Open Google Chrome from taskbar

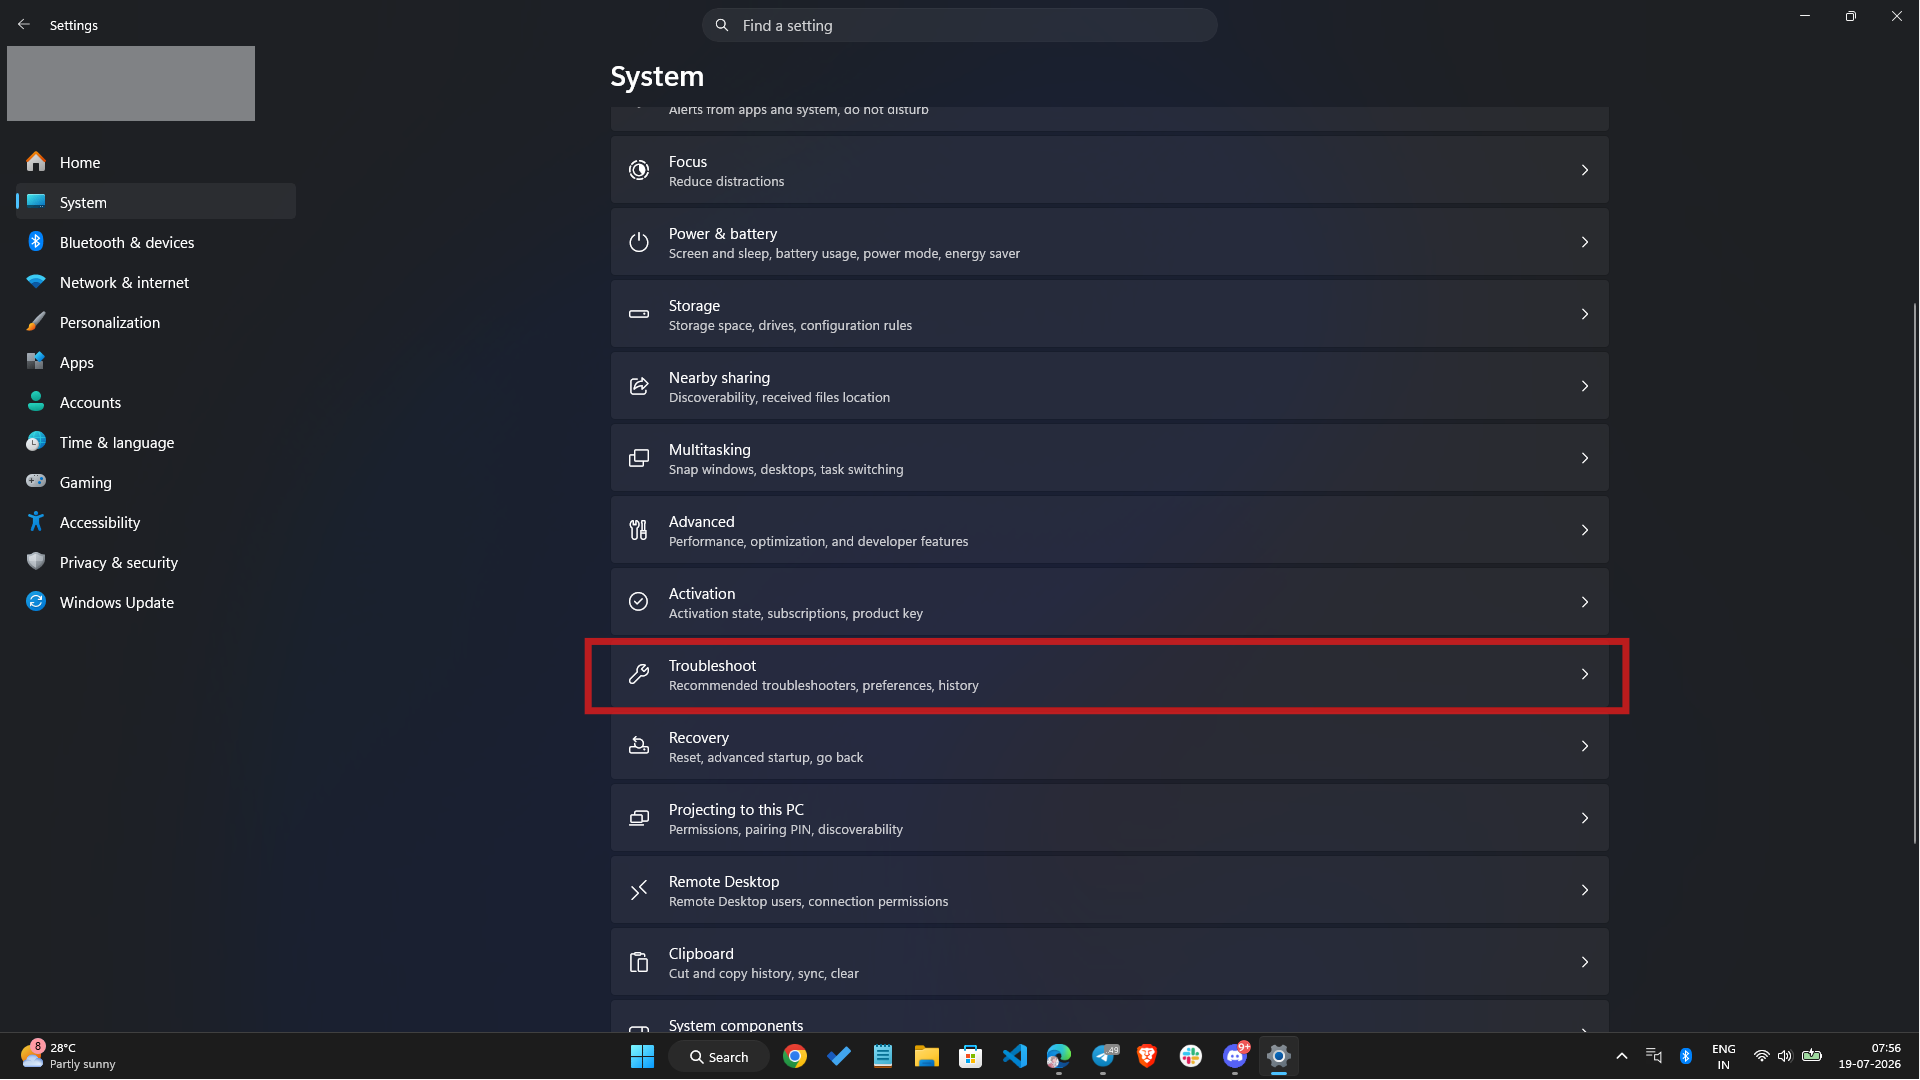pos(795,1056)
